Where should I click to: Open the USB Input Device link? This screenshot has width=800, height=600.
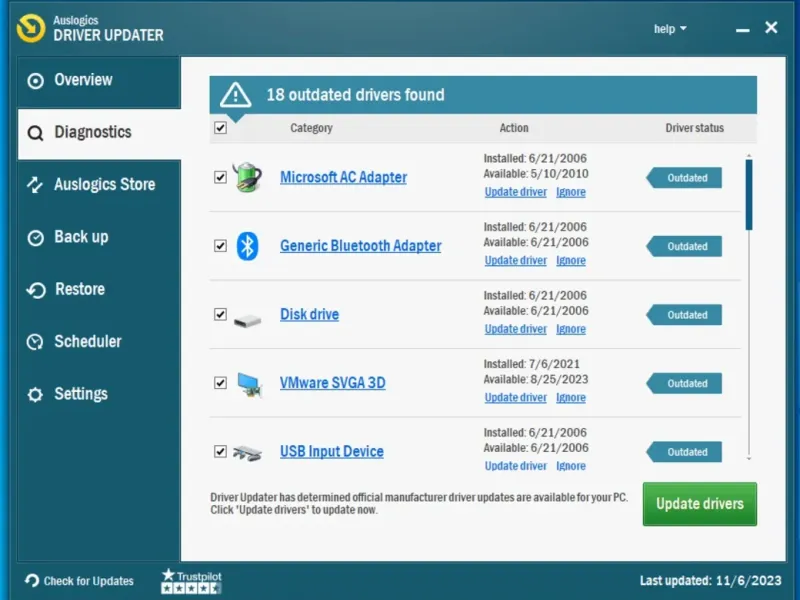(332, 452)
